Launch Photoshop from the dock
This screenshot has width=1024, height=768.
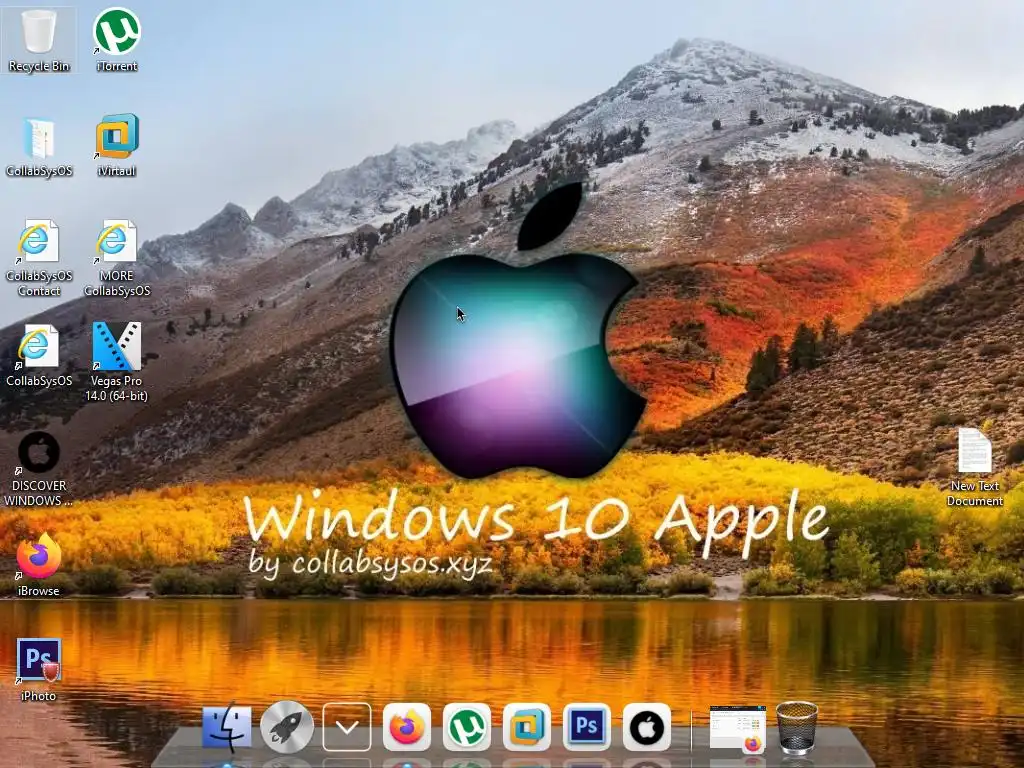(x=586, y=727)
